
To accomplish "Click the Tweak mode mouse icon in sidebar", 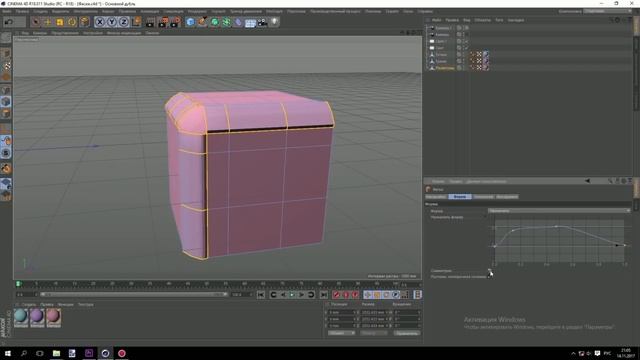I will [x=6, y=141].
